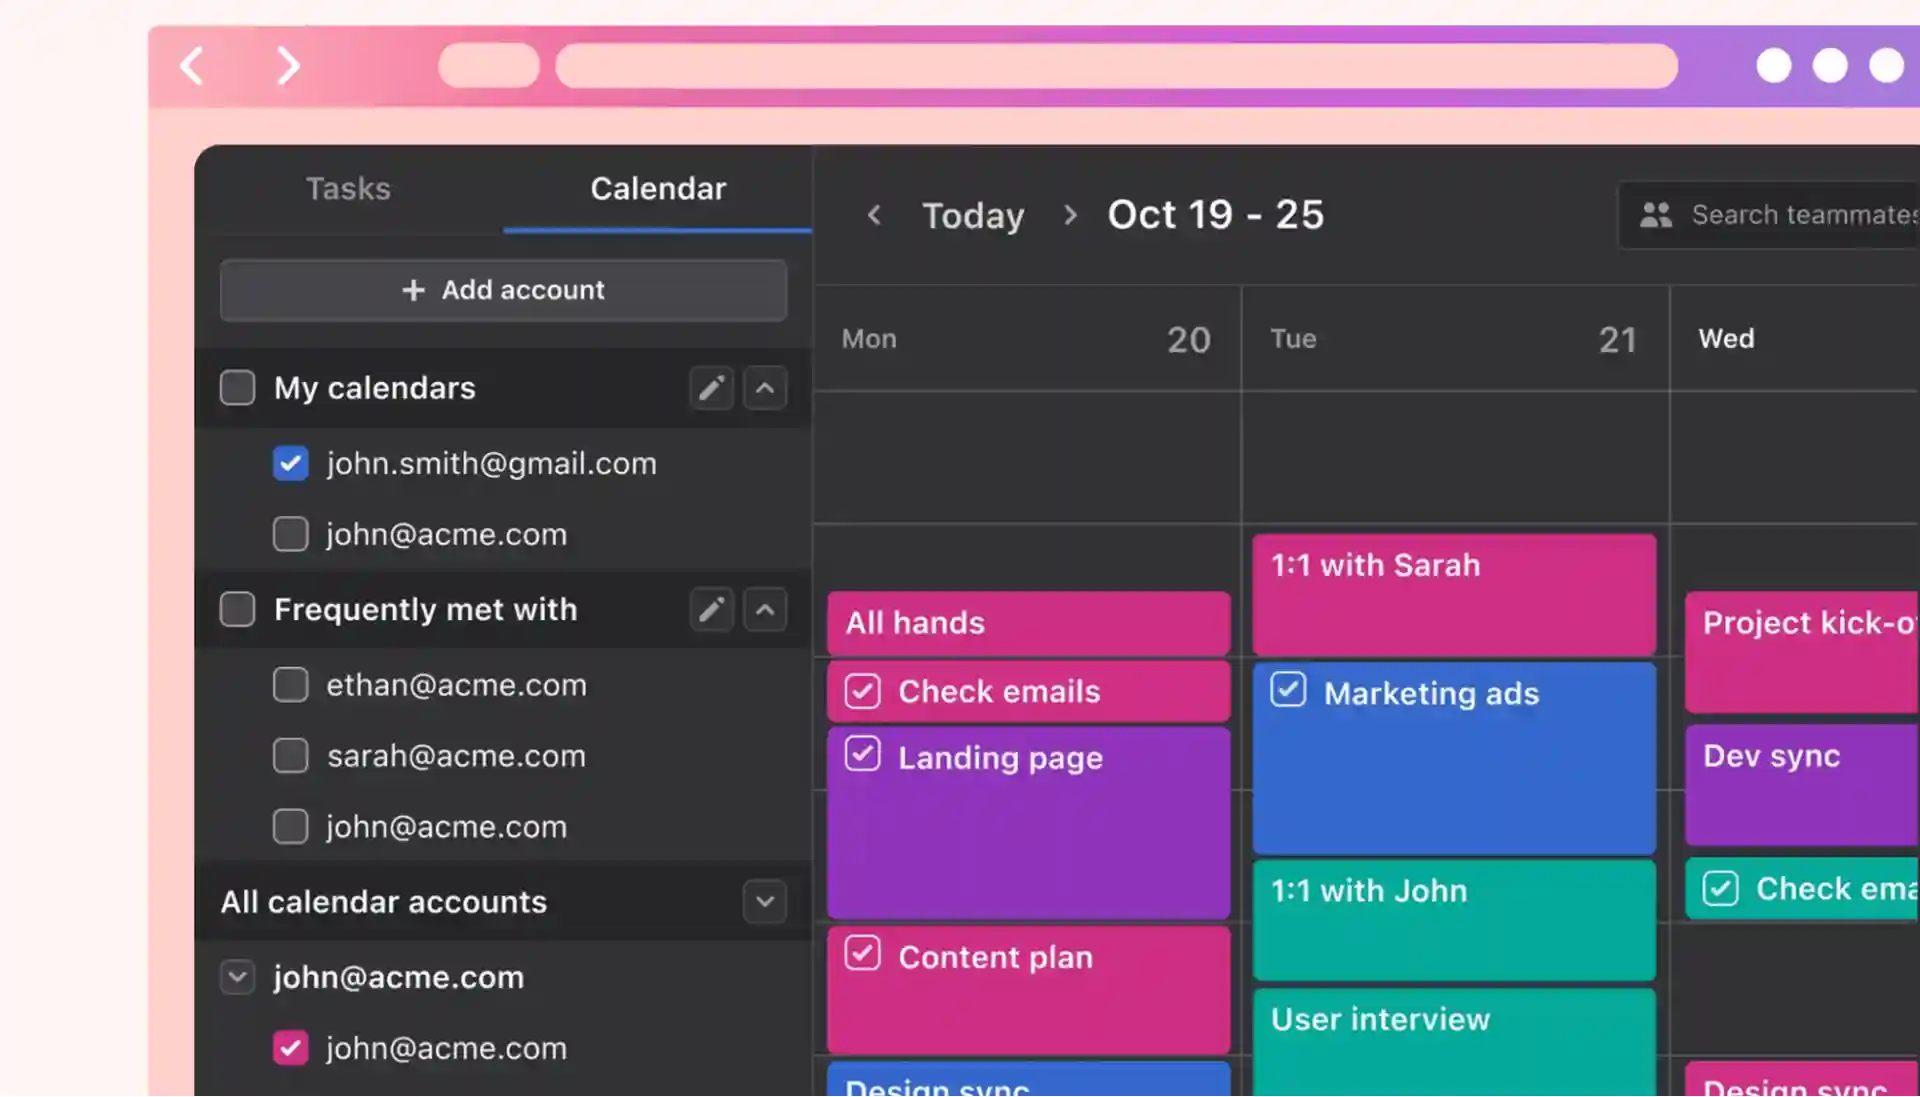Open the 1:1 with John event
Image resolution: width=1920 pixels, height=1097 pixels.
(1454, 920)
